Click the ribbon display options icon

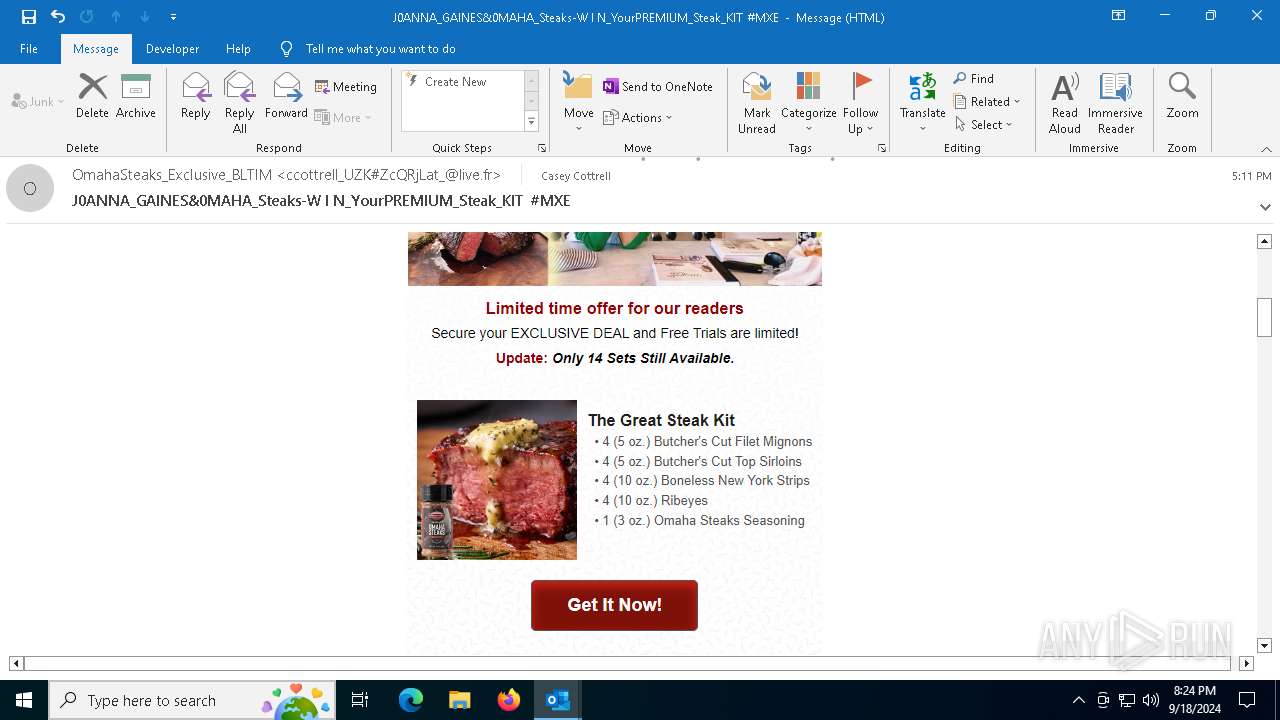[1118, 16]
